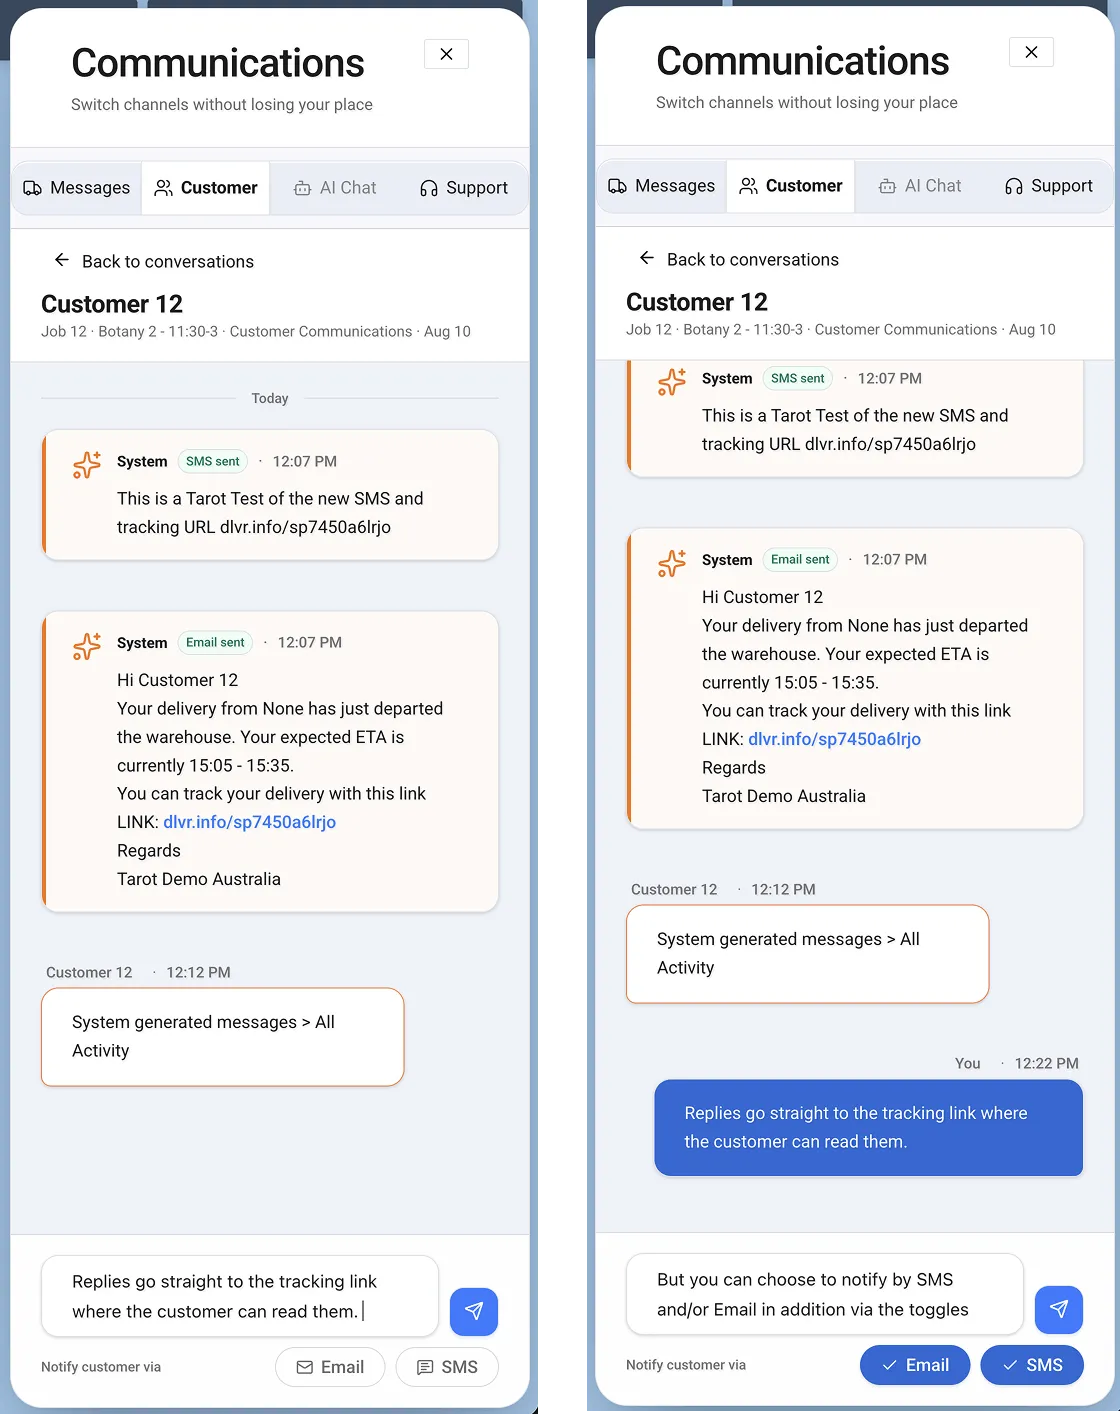Go back to conversations in left panel
1120x1414 pixels.
pyautogui.click(x=154, y=261)
